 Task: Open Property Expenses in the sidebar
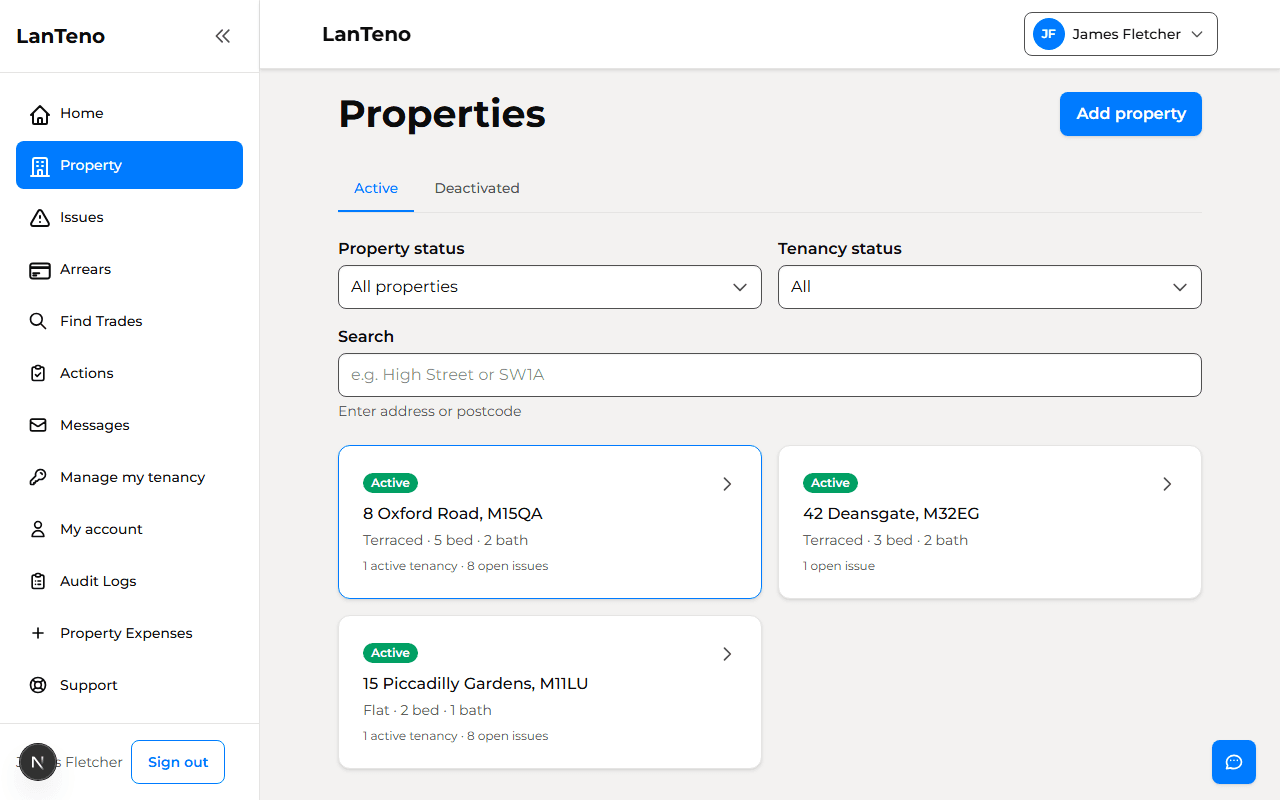(x=129, y=633)
